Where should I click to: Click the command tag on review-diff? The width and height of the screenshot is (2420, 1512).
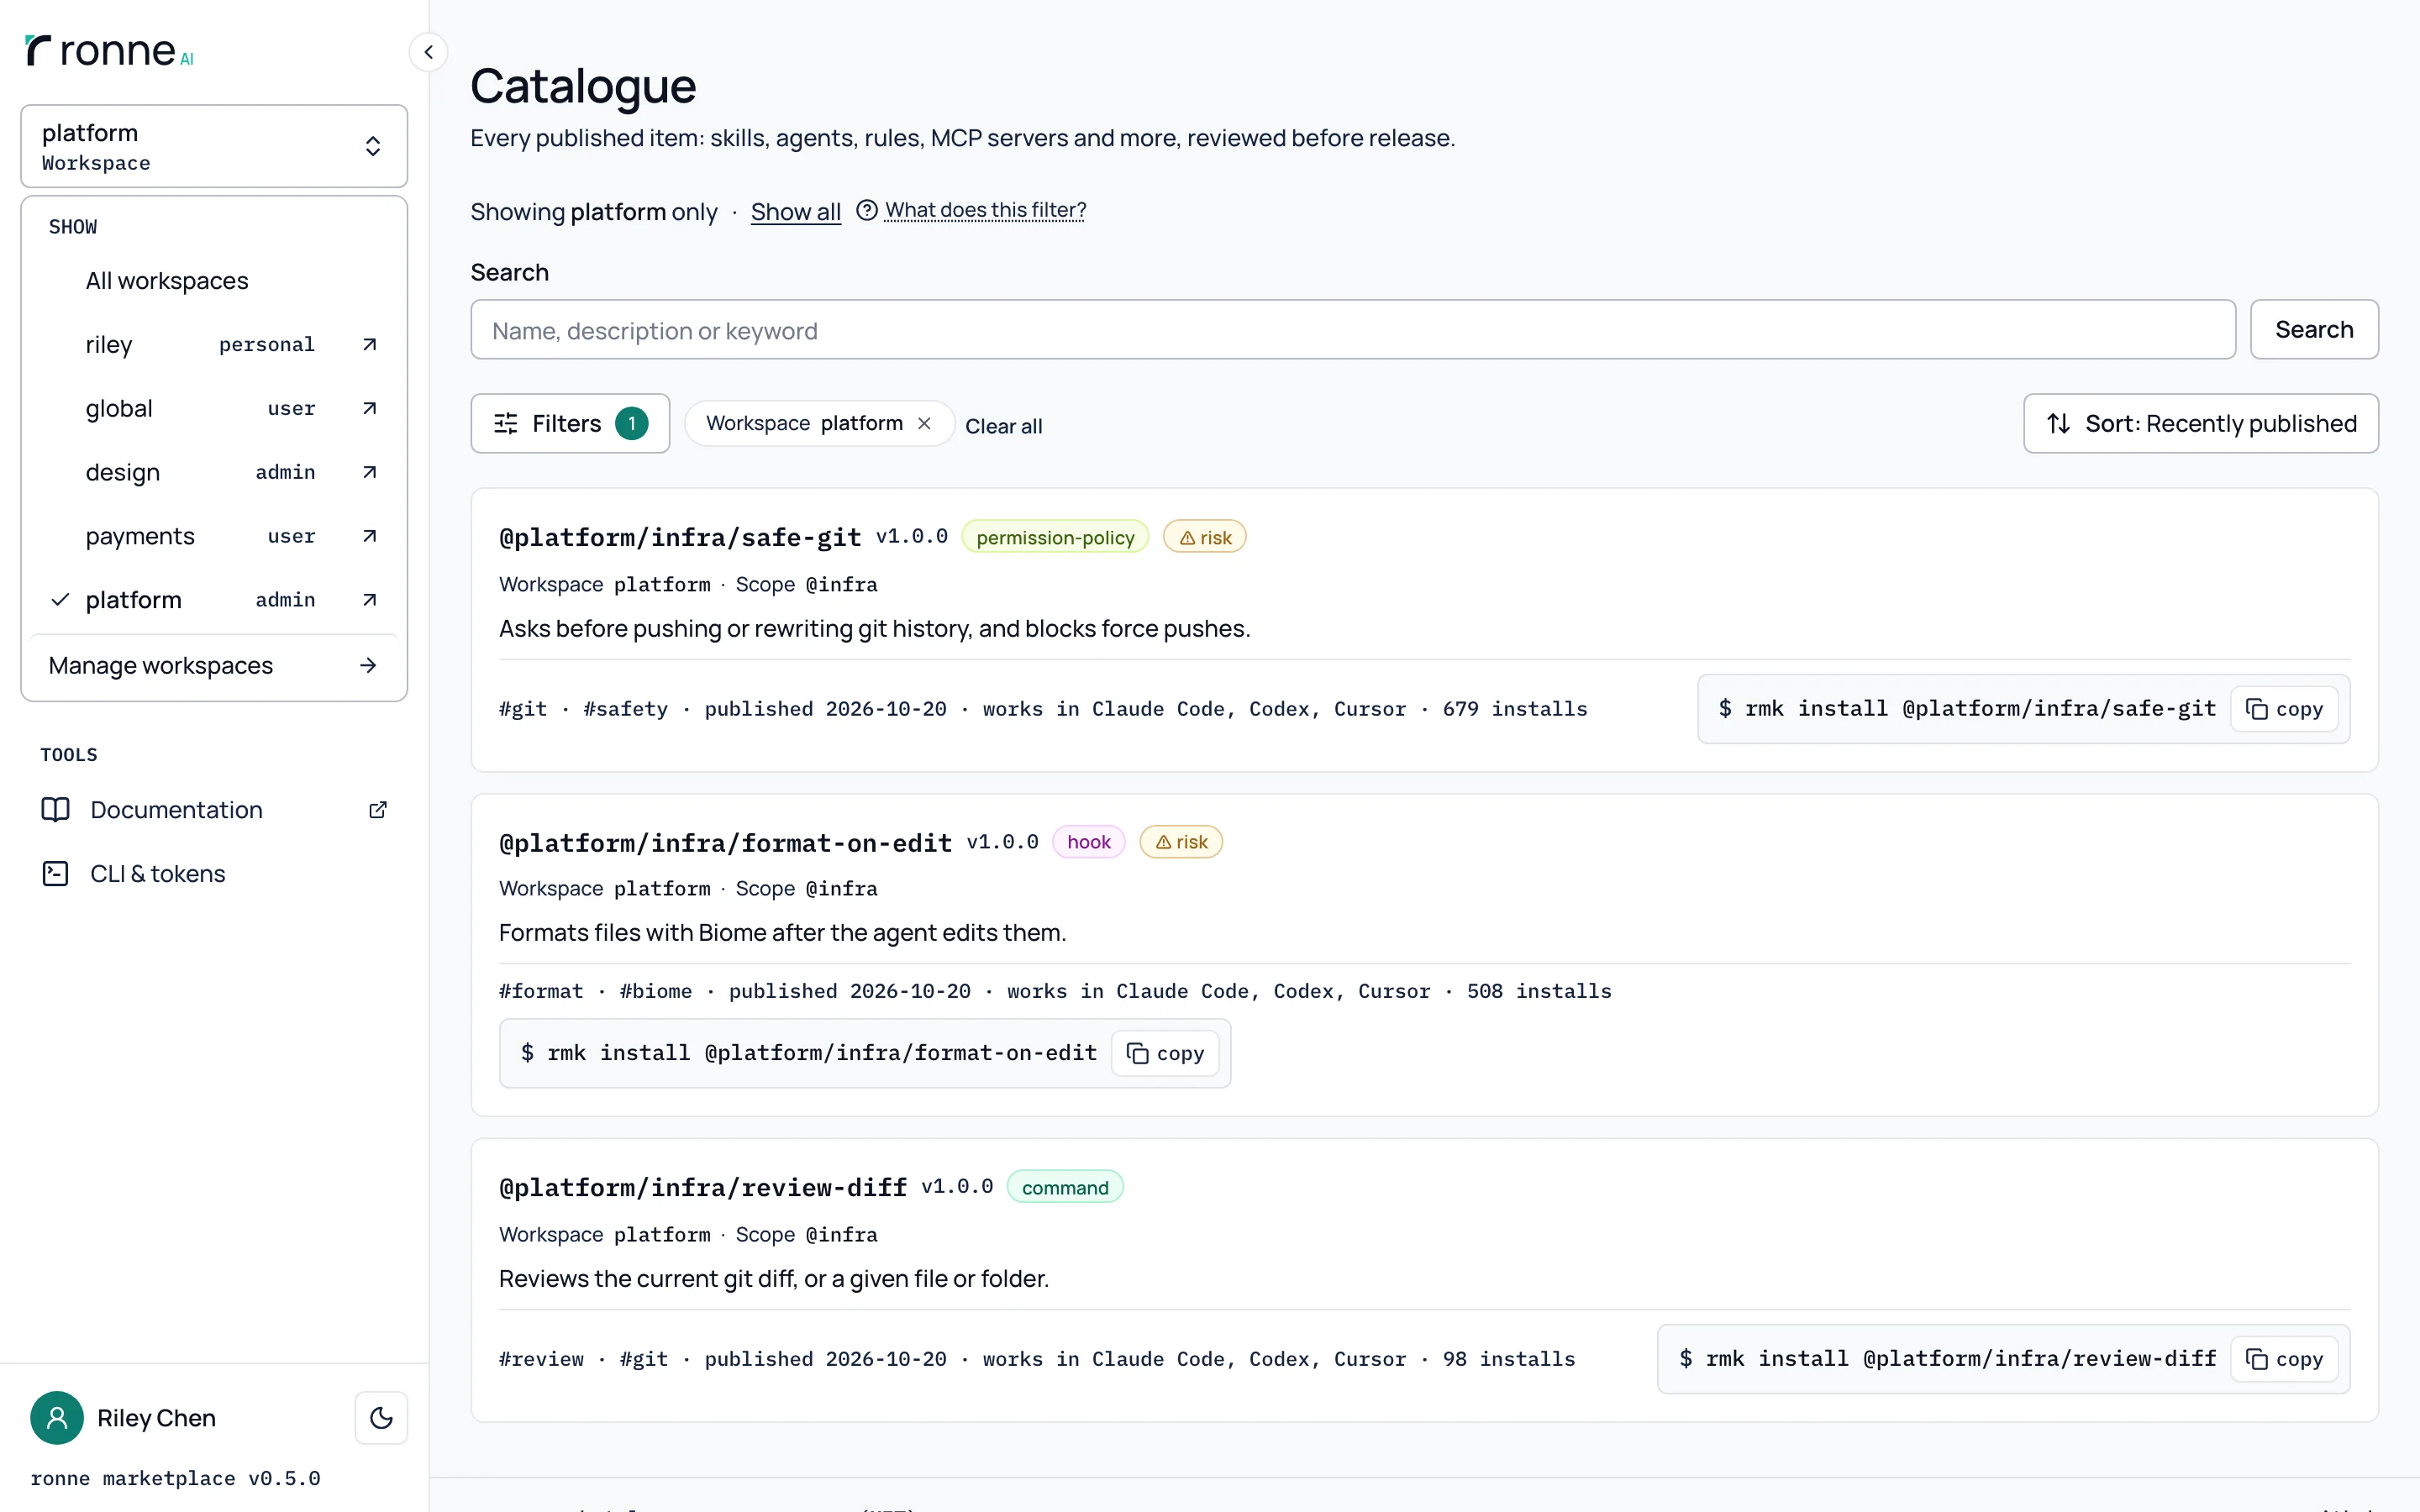(x=1065, y=1187)
